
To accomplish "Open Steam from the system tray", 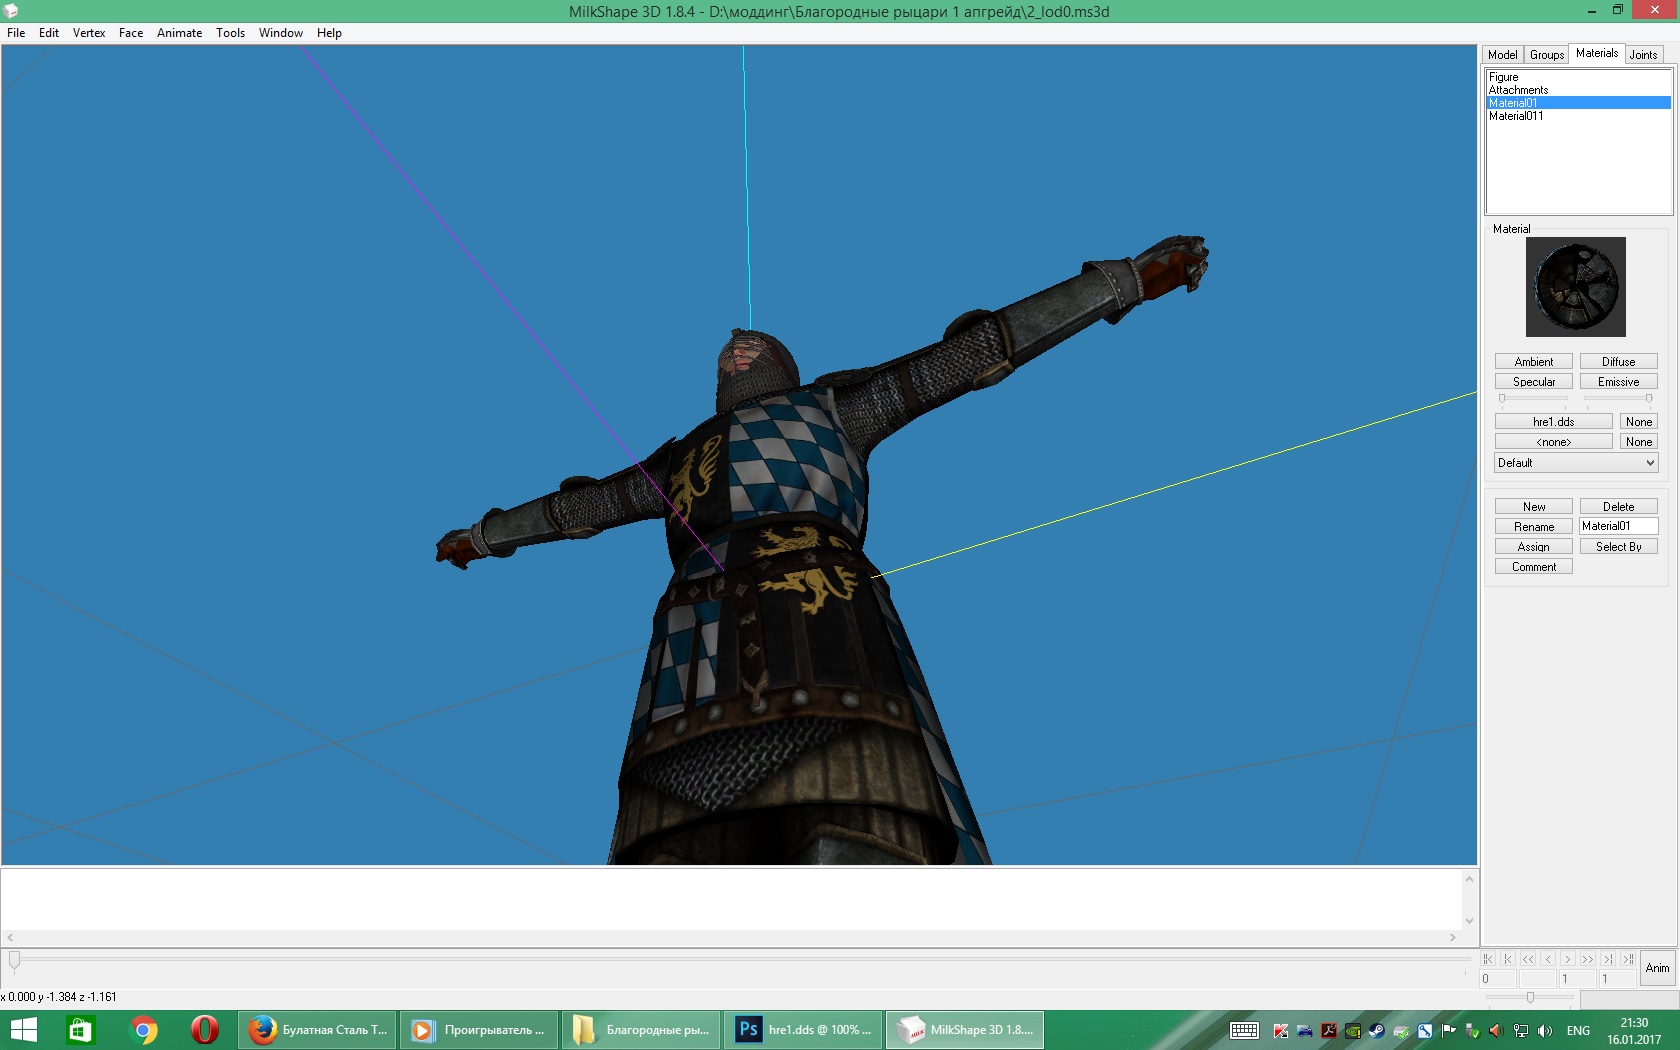I will [1377, 1031].
